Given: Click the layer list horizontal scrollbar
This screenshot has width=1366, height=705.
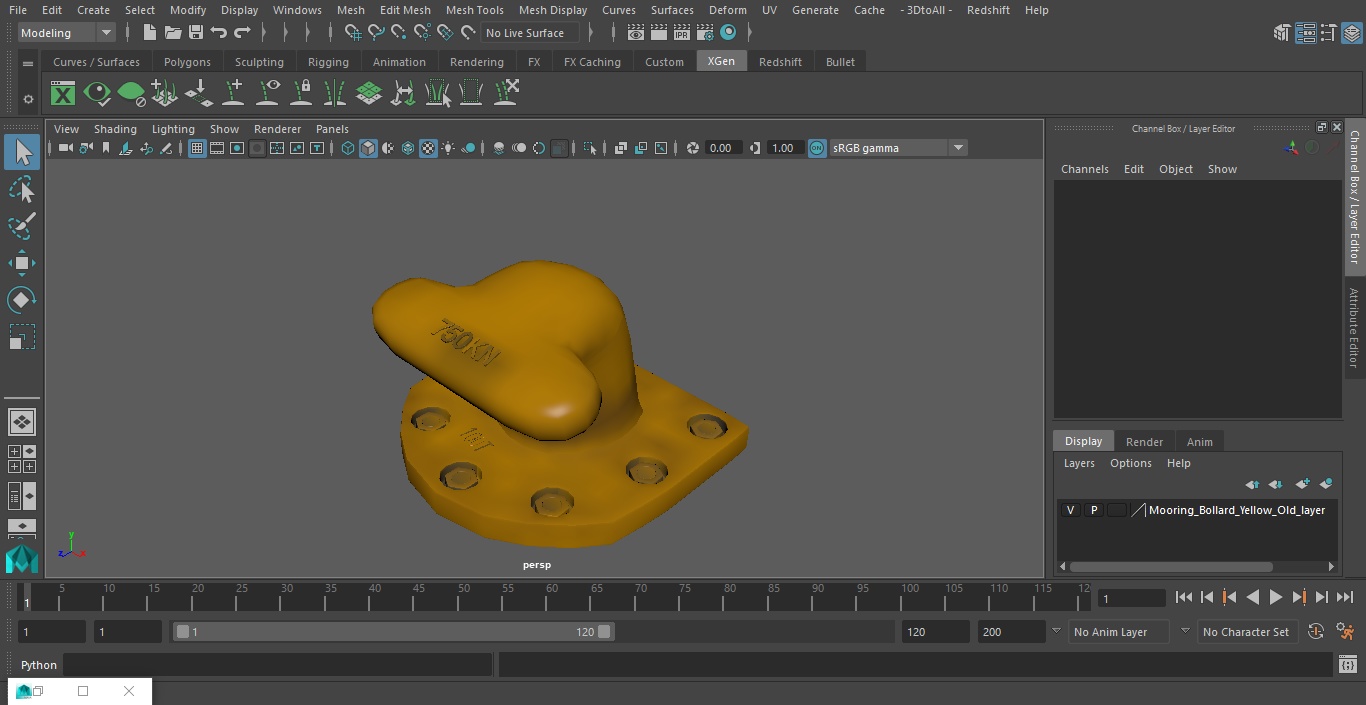Looking at the screenshot, I should [x=1170, y=566].
